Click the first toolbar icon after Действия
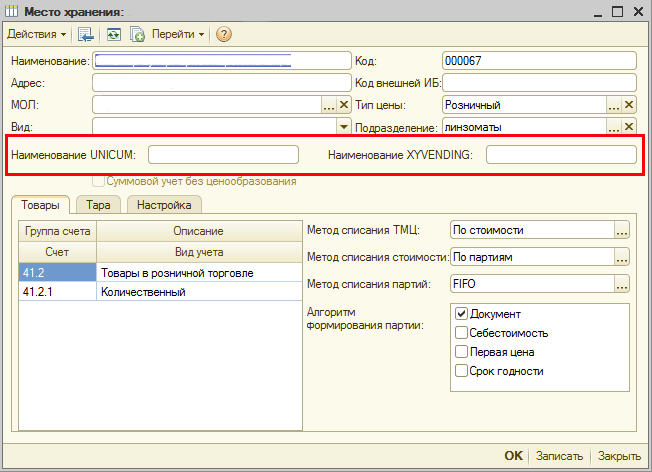Image resolution: width=652 pixels, height=472 pixels. (85, 34)
